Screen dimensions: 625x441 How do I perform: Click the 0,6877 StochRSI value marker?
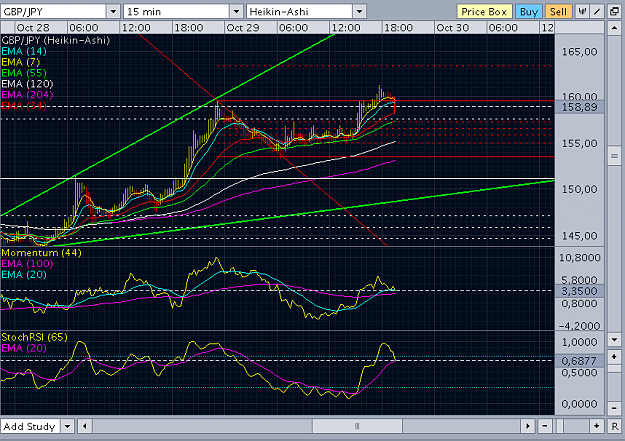[x=580, y=361]
